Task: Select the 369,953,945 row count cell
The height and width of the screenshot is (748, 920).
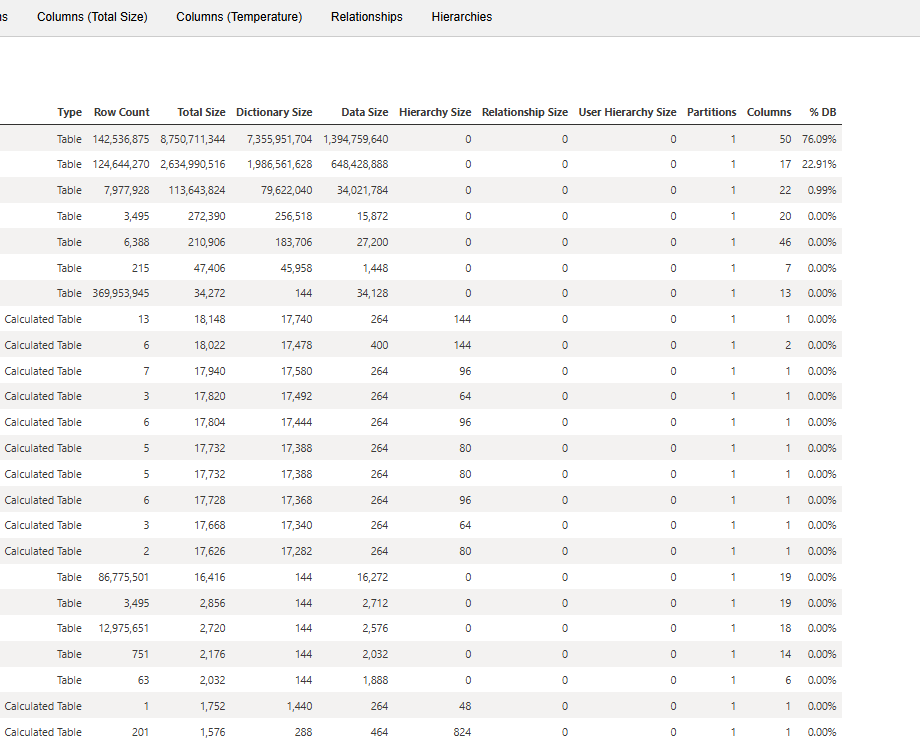Action: pos(121,293)
